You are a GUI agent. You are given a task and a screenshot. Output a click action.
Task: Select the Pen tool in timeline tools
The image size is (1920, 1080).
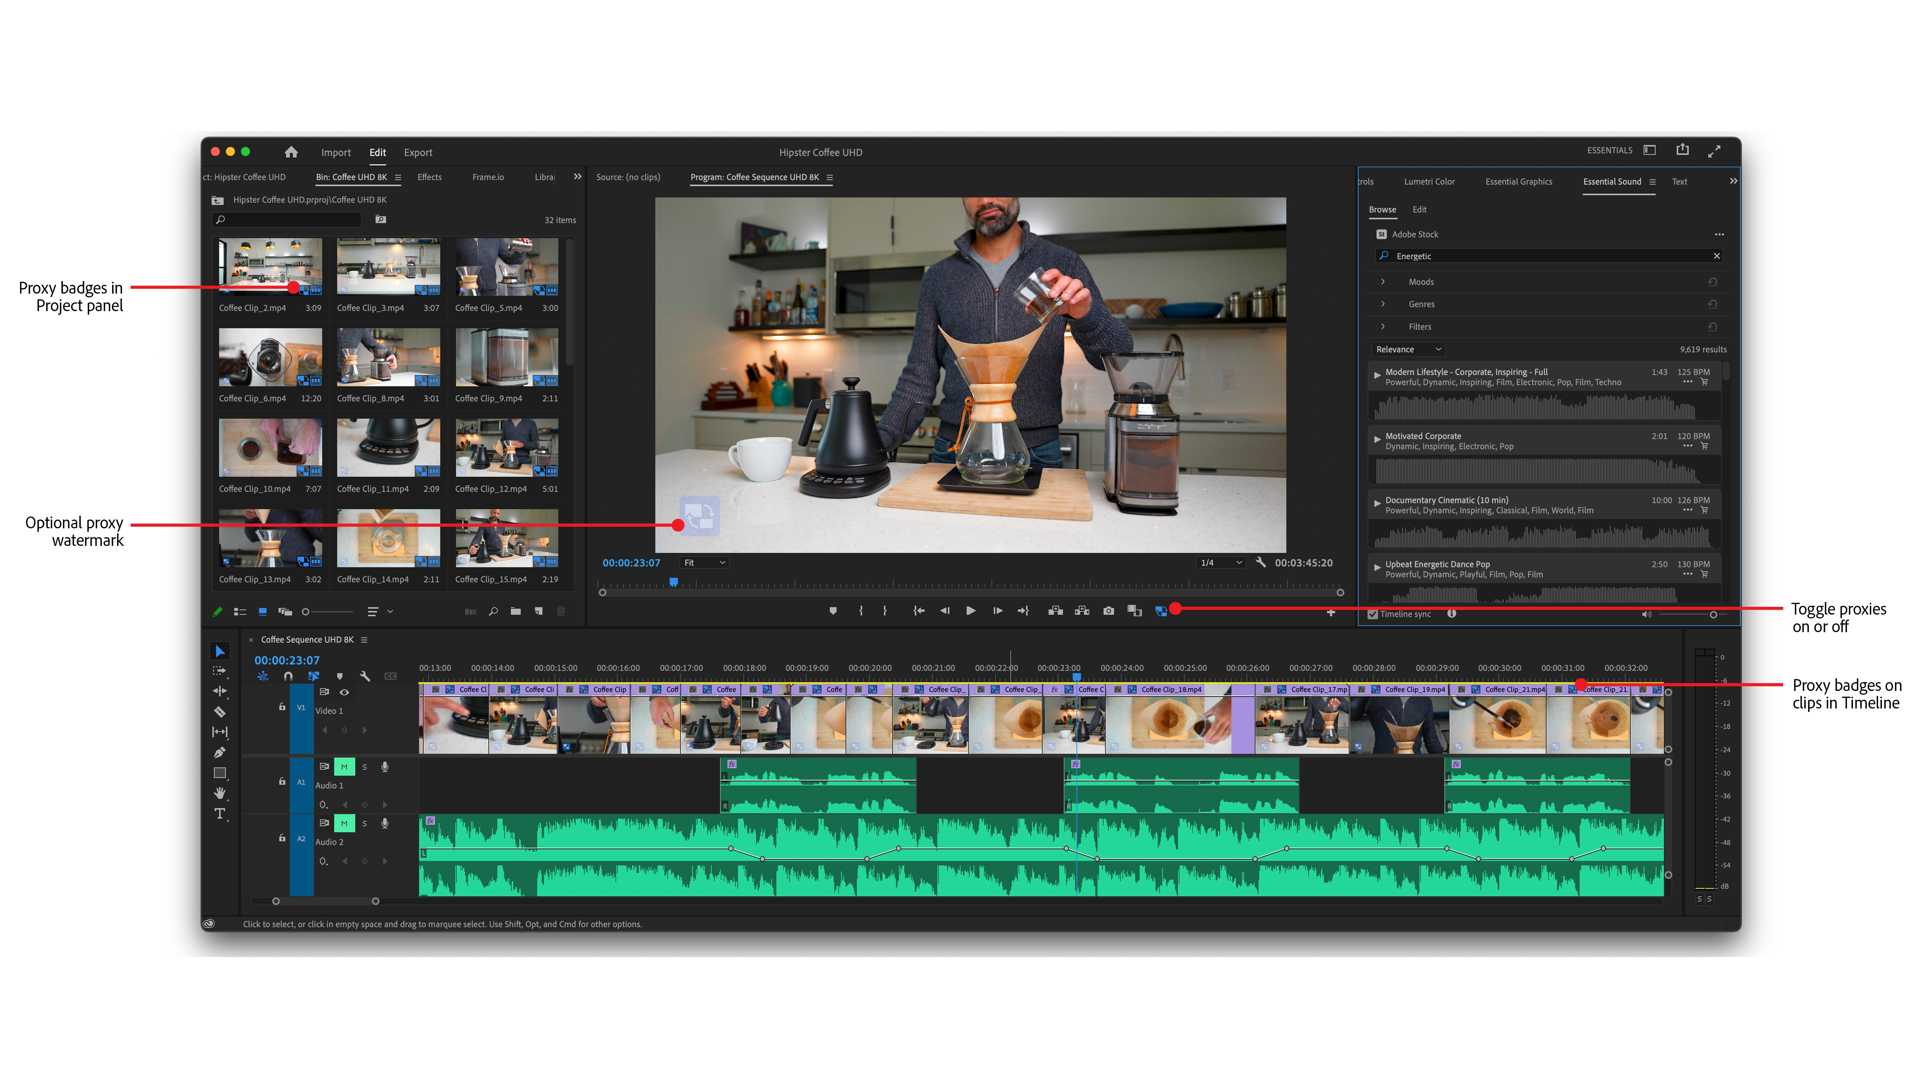coord(220,752)
